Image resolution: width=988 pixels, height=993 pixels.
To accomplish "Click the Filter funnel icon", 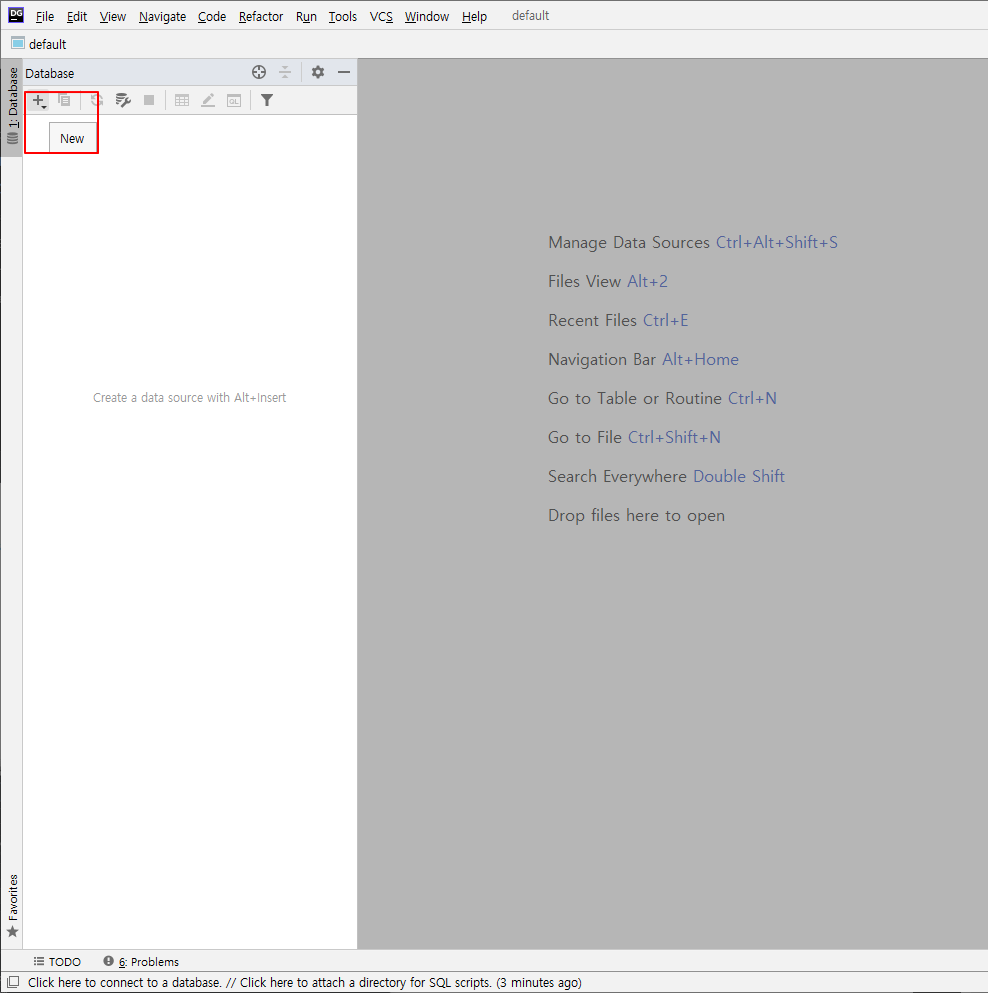I will 267,100.
